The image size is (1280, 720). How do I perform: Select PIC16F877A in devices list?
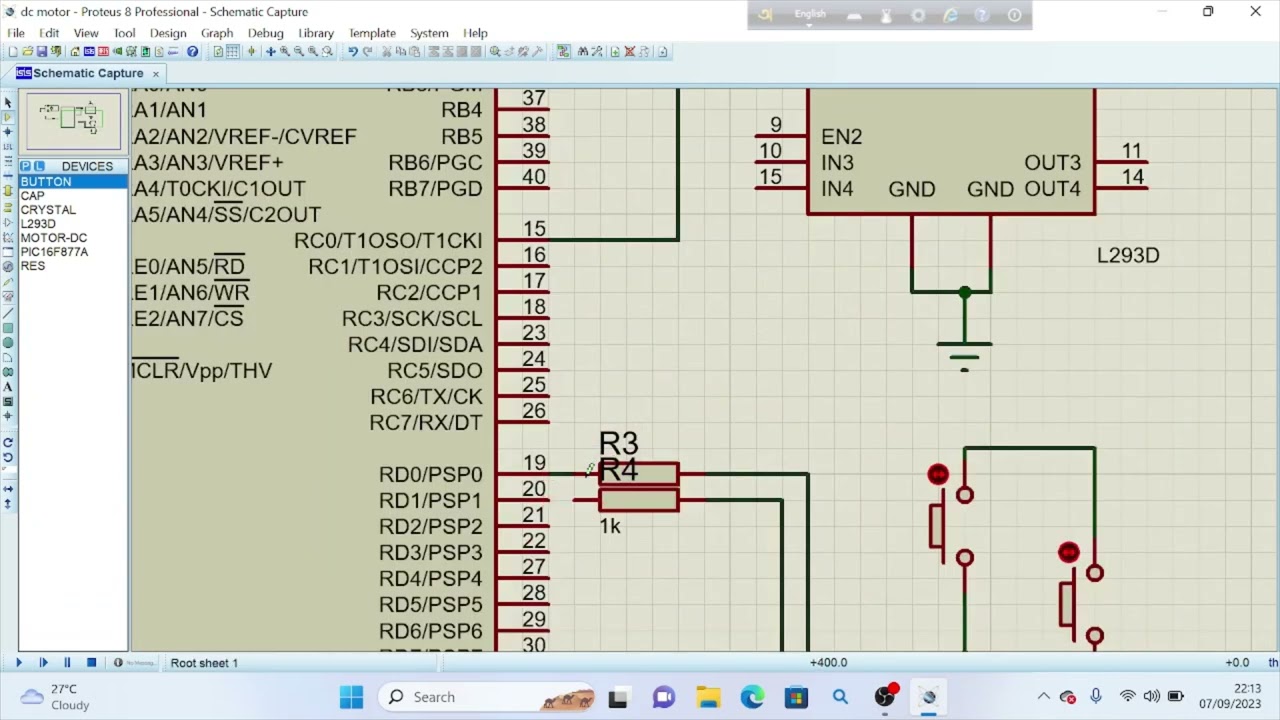coord(73,252)
